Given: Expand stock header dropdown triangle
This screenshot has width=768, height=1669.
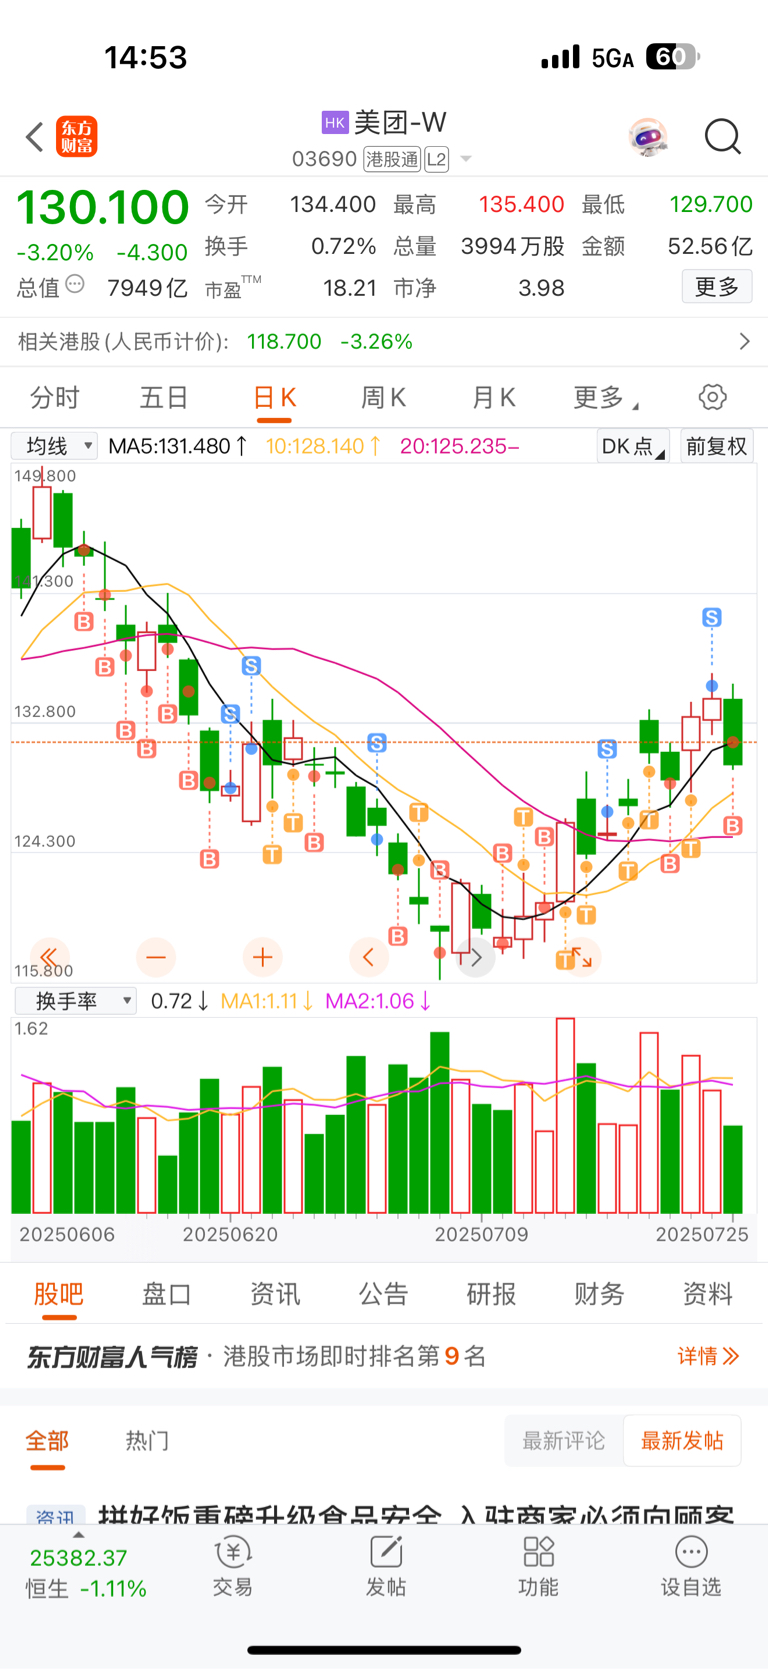Looking at the screenshot, I should [466, 159].
